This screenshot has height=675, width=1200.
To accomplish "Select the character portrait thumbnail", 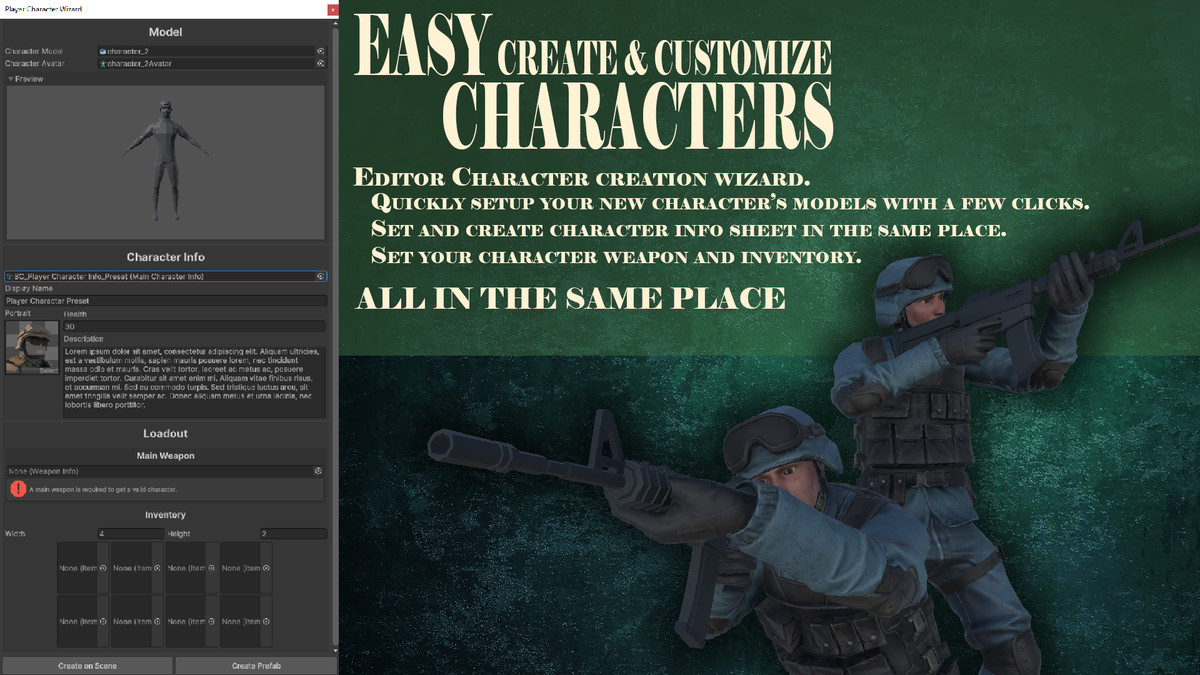I will click(31, 348).
